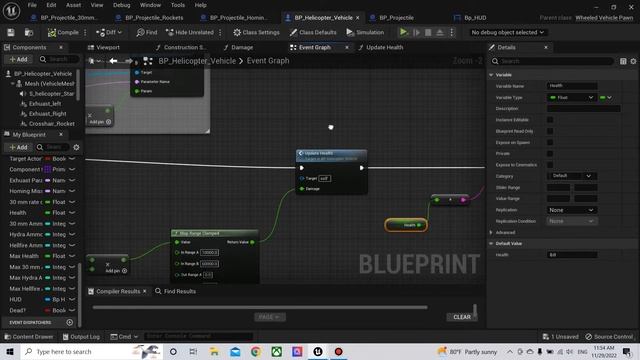The width and height of the screenshot is (640, 360).
Task: Toggle Hide Unrelated nodes
Action: (190, 32)
